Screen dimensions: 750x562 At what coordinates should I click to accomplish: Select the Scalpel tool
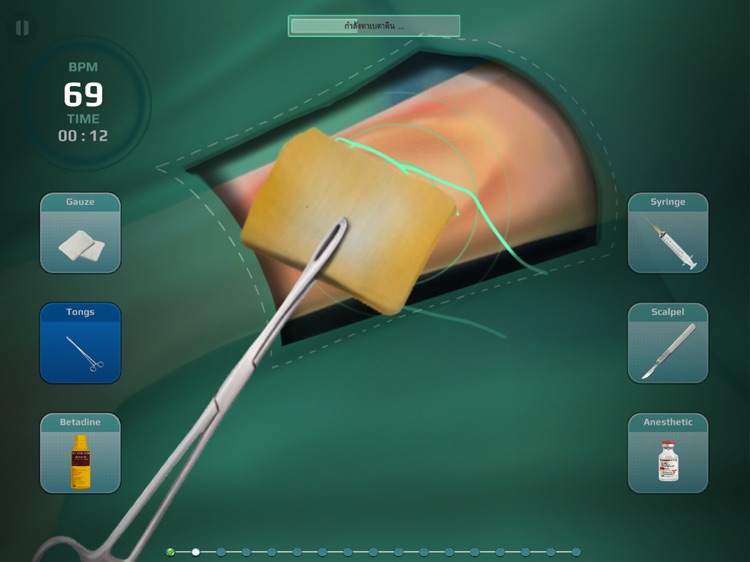[x=668, y=343]
